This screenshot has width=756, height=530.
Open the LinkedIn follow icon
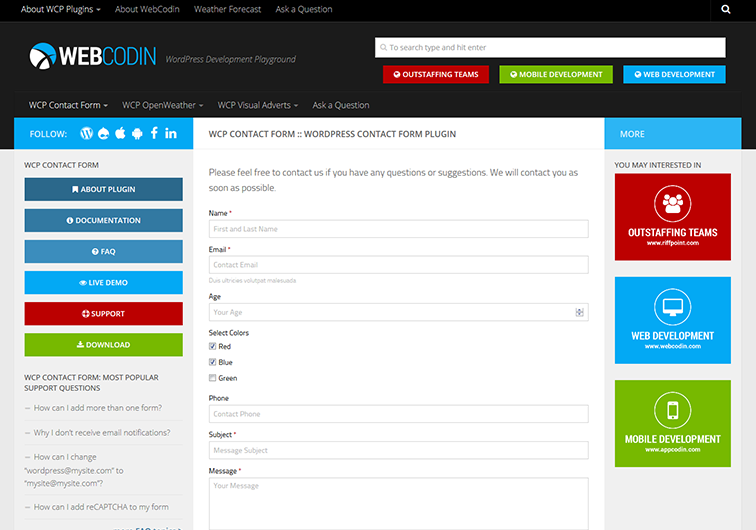tap(171, 134)
